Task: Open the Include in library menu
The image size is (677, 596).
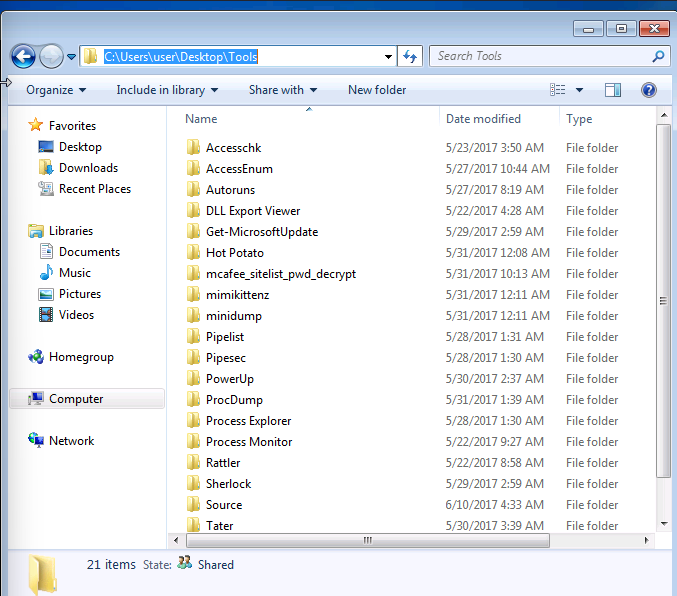Action: coord(167,90)
